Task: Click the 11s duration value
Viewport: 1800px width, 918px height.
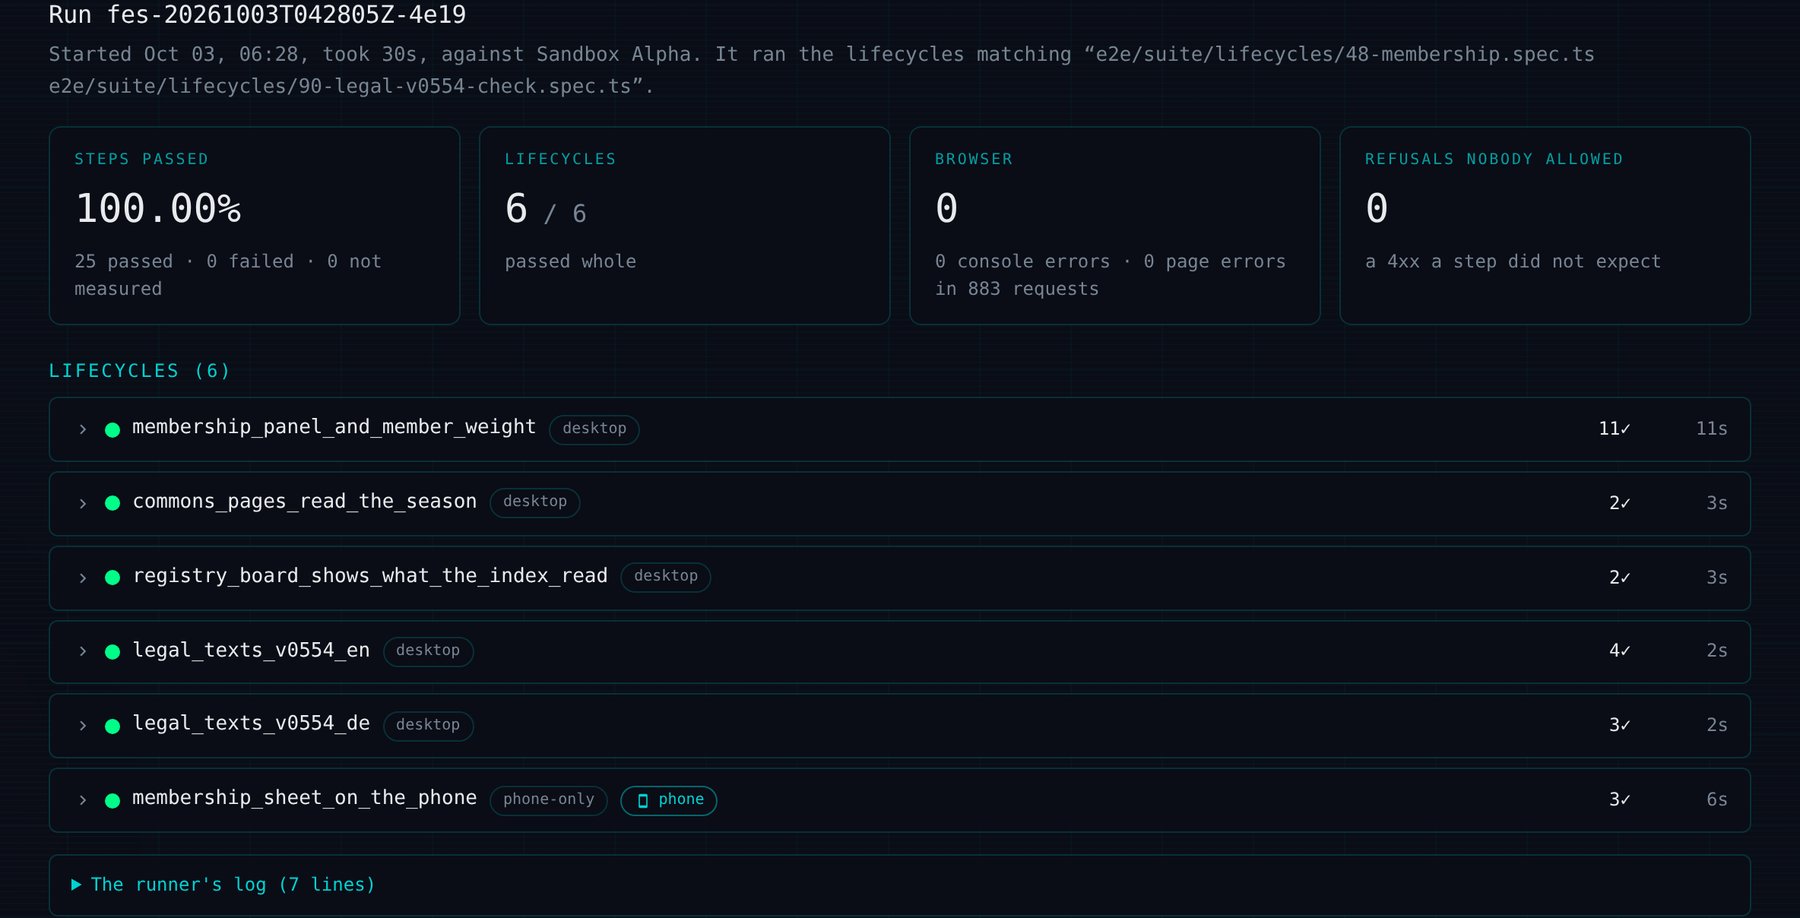Action: click(1711, 429)
